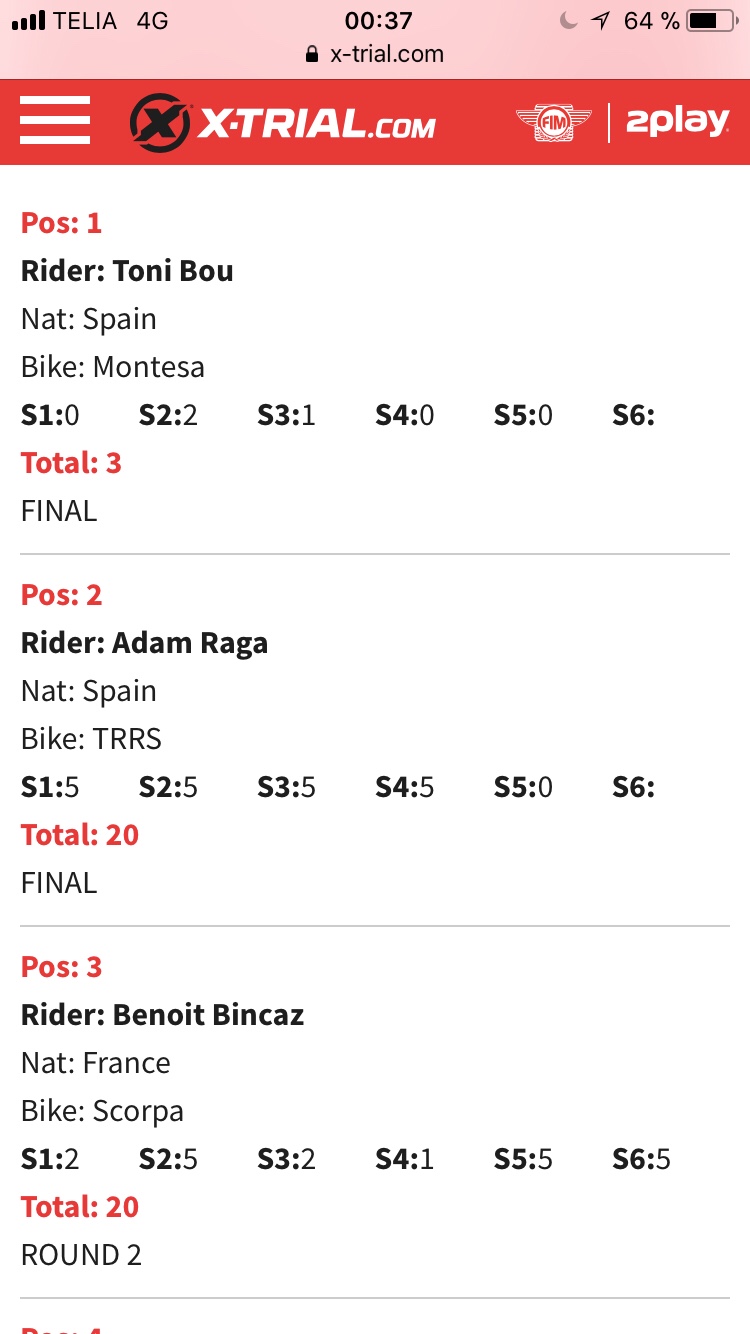Tap Toni Bou's Total: 3 score
This screenshot has width=750, height=1334.
[x=71, y=463]
